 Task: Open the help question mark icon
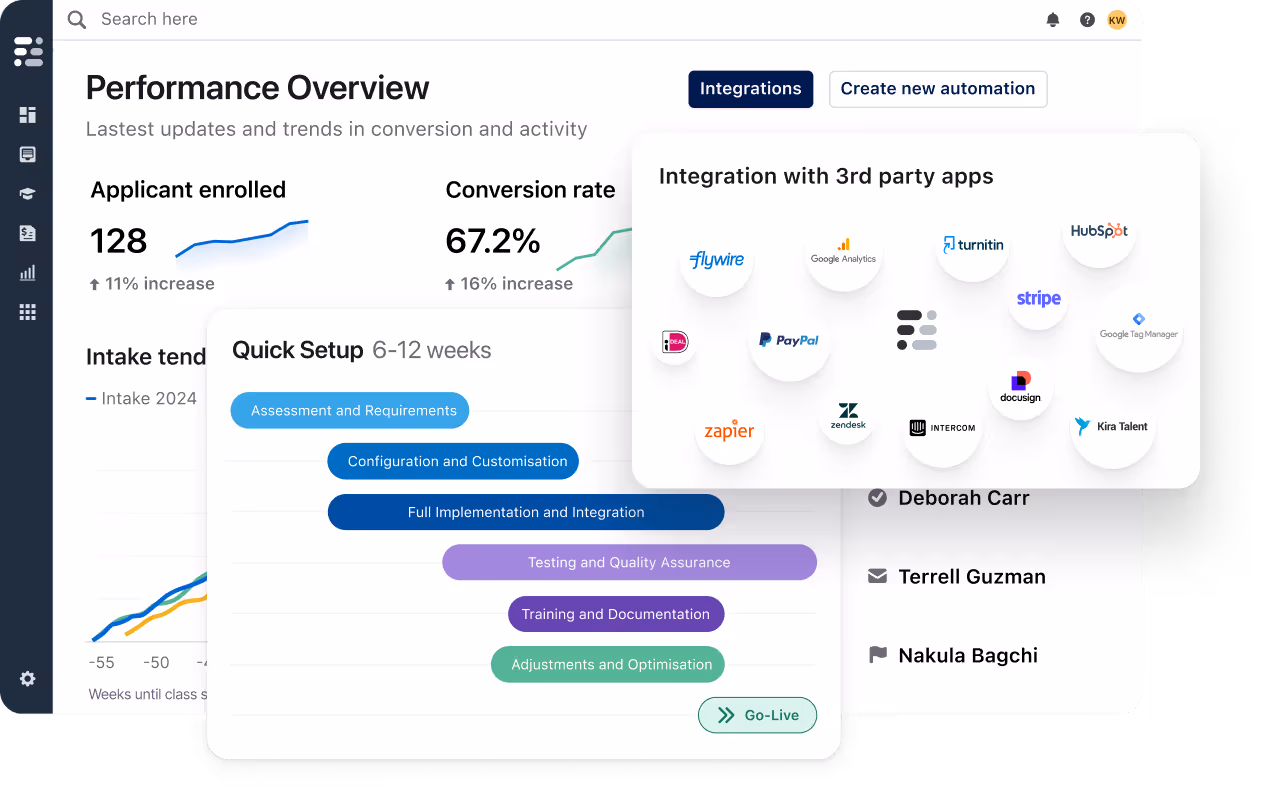click(1087, 19)
